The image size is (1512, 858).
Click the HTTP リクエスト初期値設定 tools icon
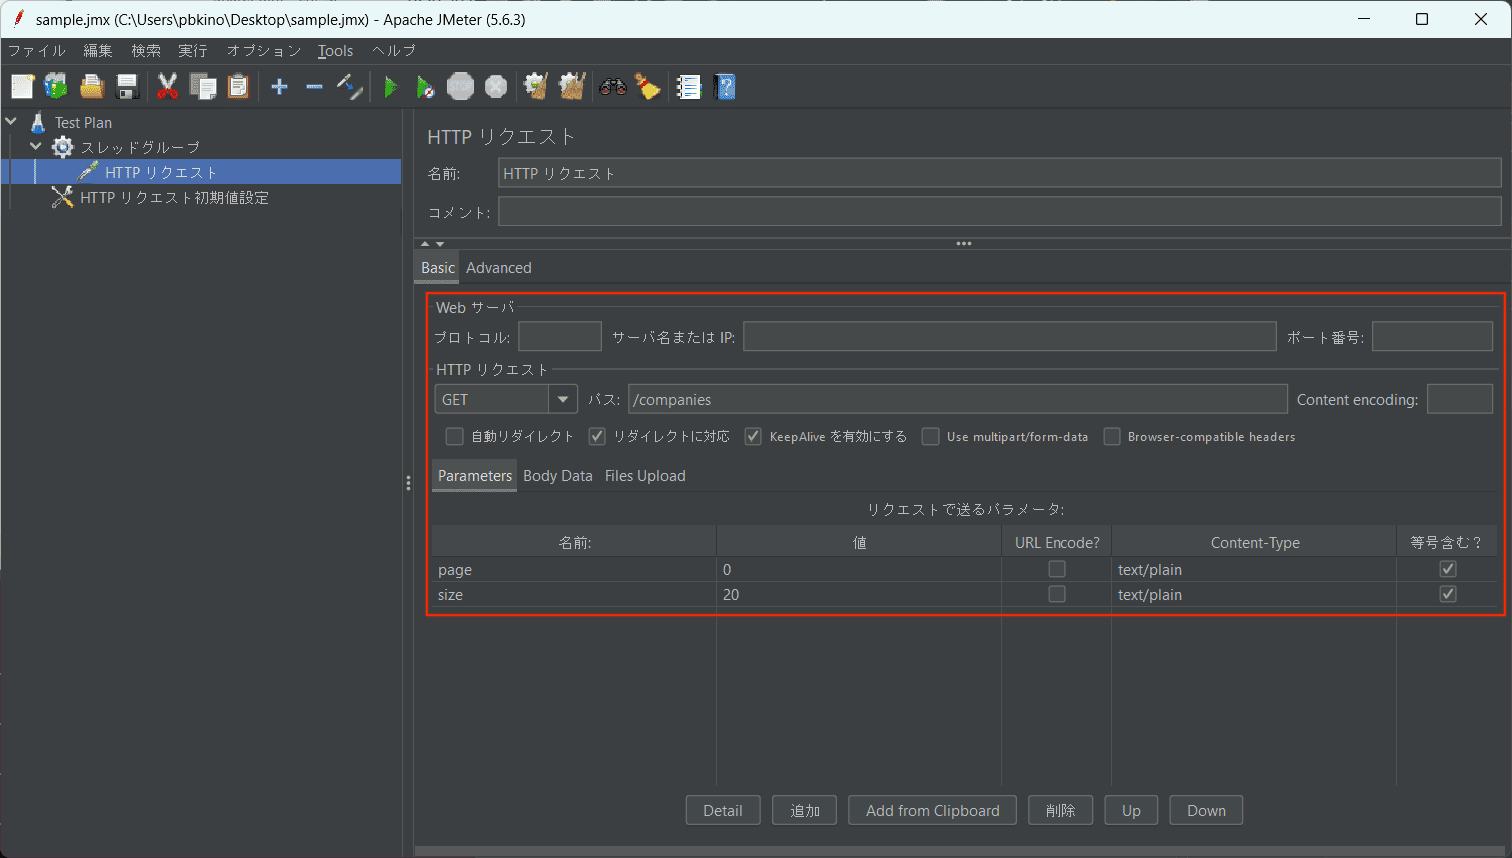pyautogui.click(x=62, y=197)
